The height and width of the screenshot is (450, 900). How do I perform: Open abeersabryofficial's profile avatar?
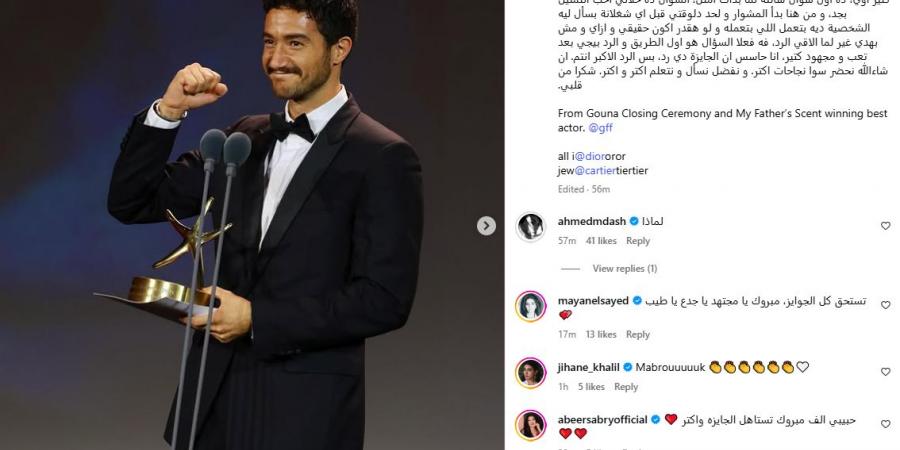pyautogui.click(x=530, y=425)
